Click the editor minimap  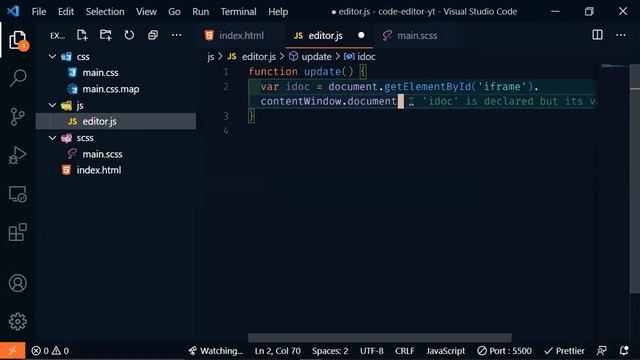pos(615,67)
